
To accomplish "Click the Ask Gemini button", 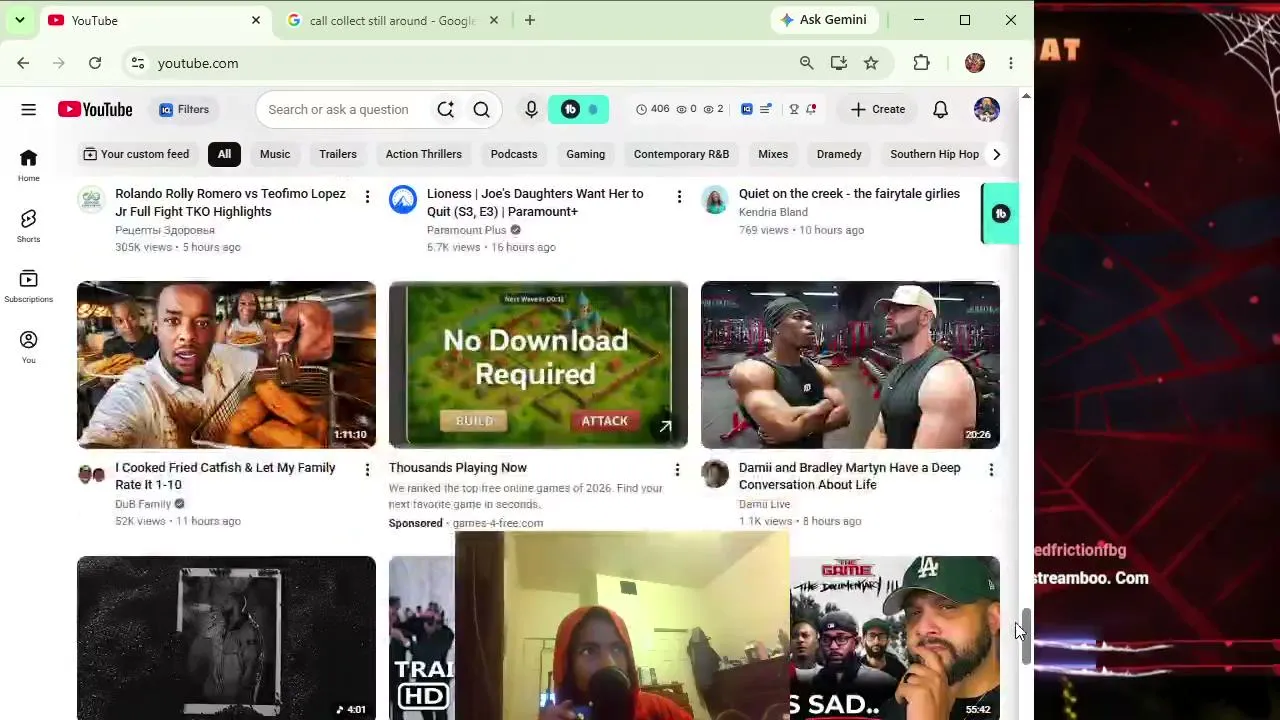I will pos(825,20).
